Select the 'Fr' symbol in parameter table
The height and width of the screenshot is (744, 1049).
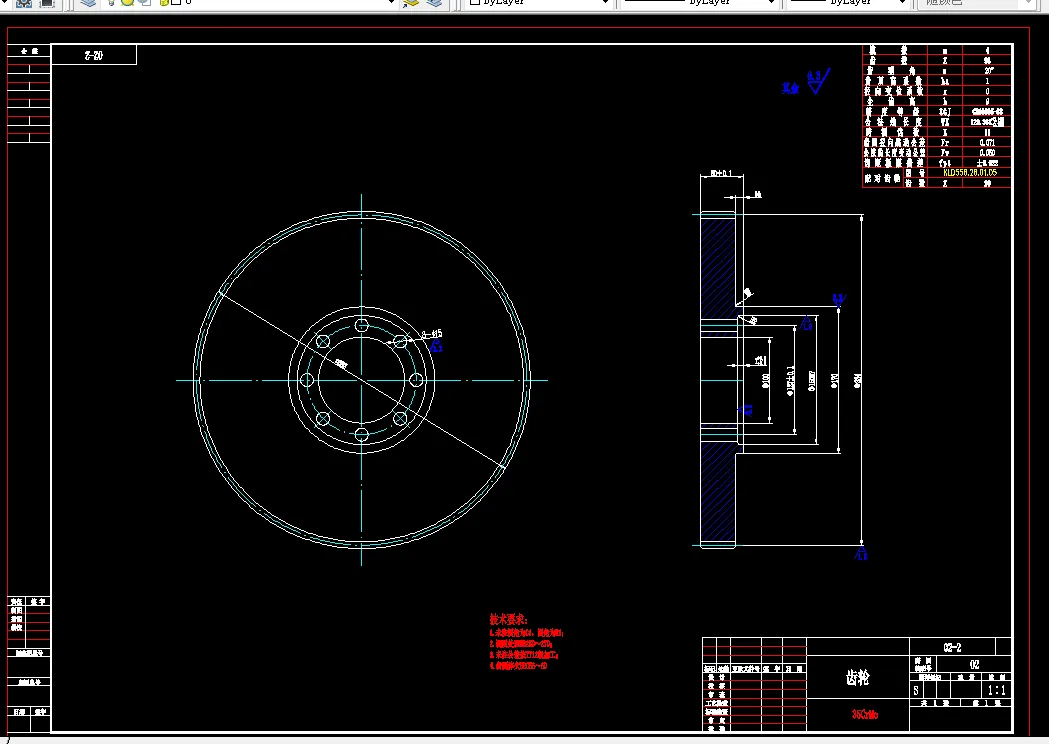pos(945,143)
